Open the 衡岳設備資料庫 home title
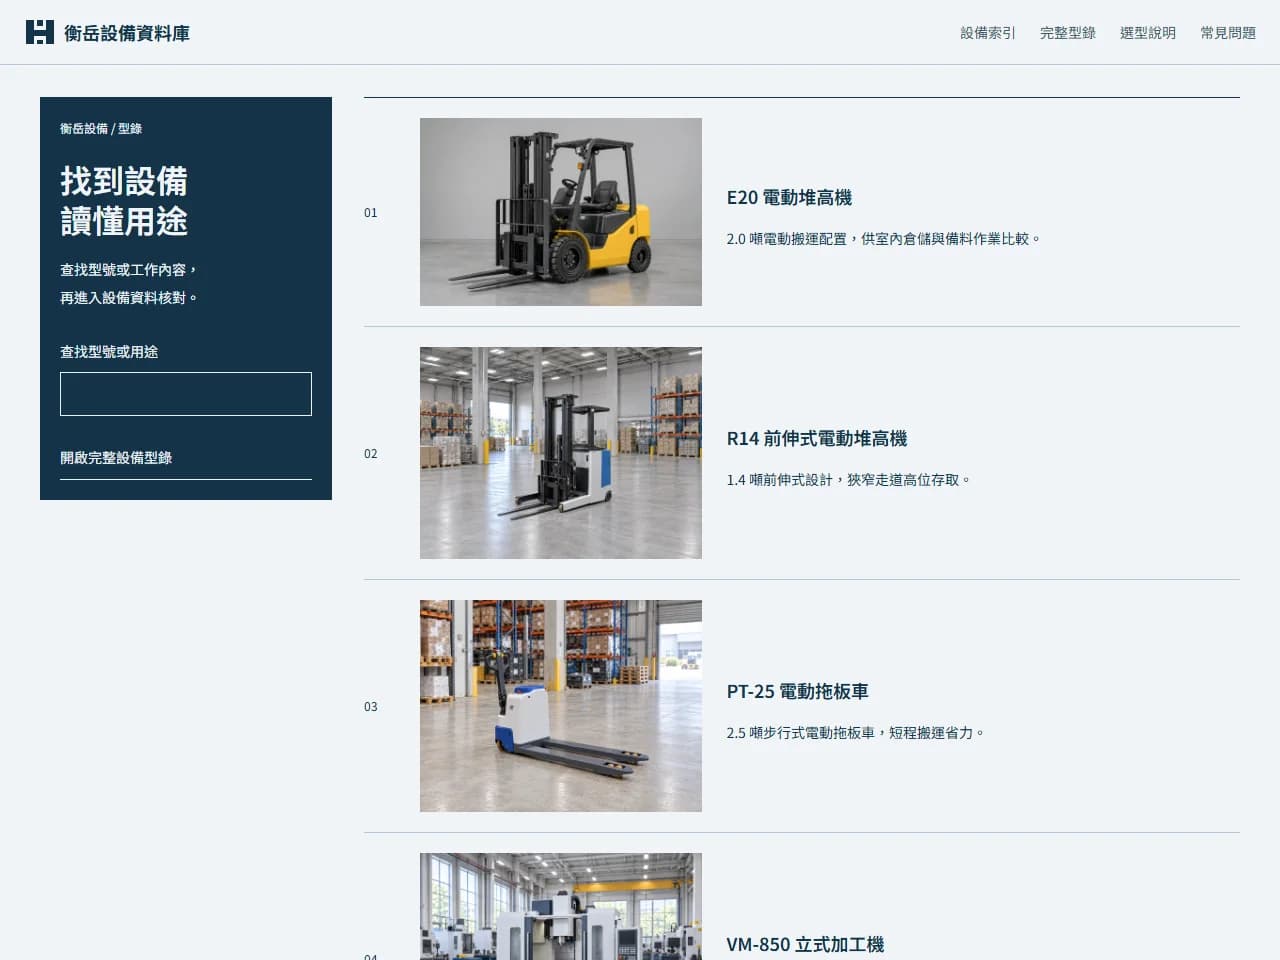The height and width of the screenshot is (960, 1280). click(x=127, y=33)
